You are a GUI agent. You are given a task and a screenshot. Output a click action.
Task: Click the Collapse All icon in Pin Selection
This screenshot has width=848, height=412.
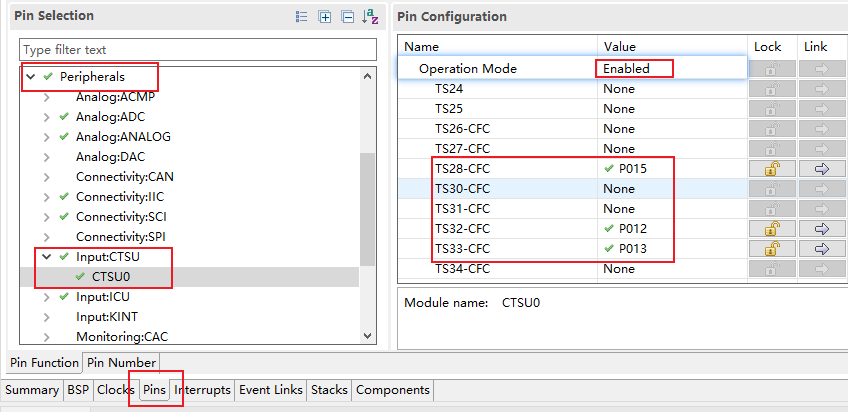[347, 17]
